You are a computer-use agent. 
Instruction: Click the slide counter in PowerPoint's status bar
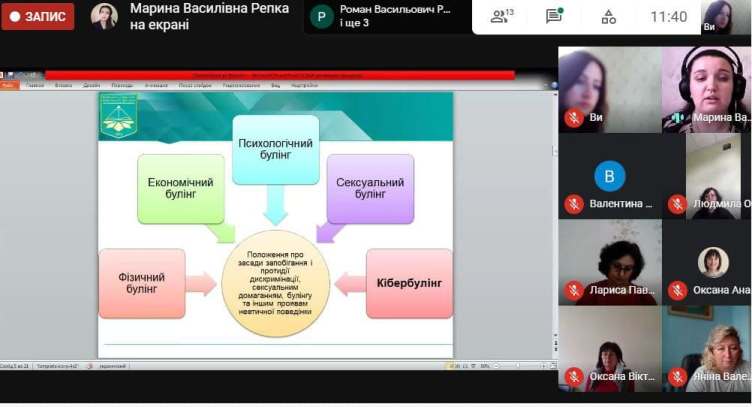[15, 366]
